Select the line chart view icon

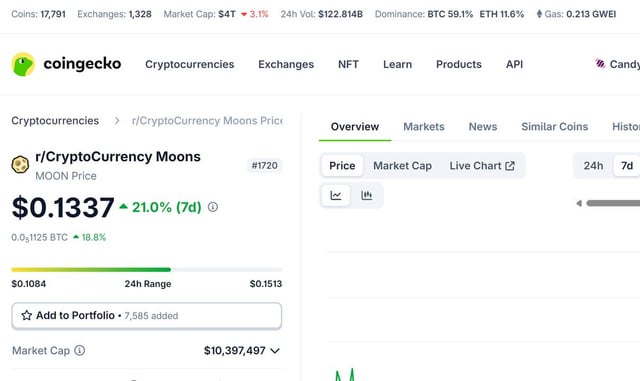[336, 195]
